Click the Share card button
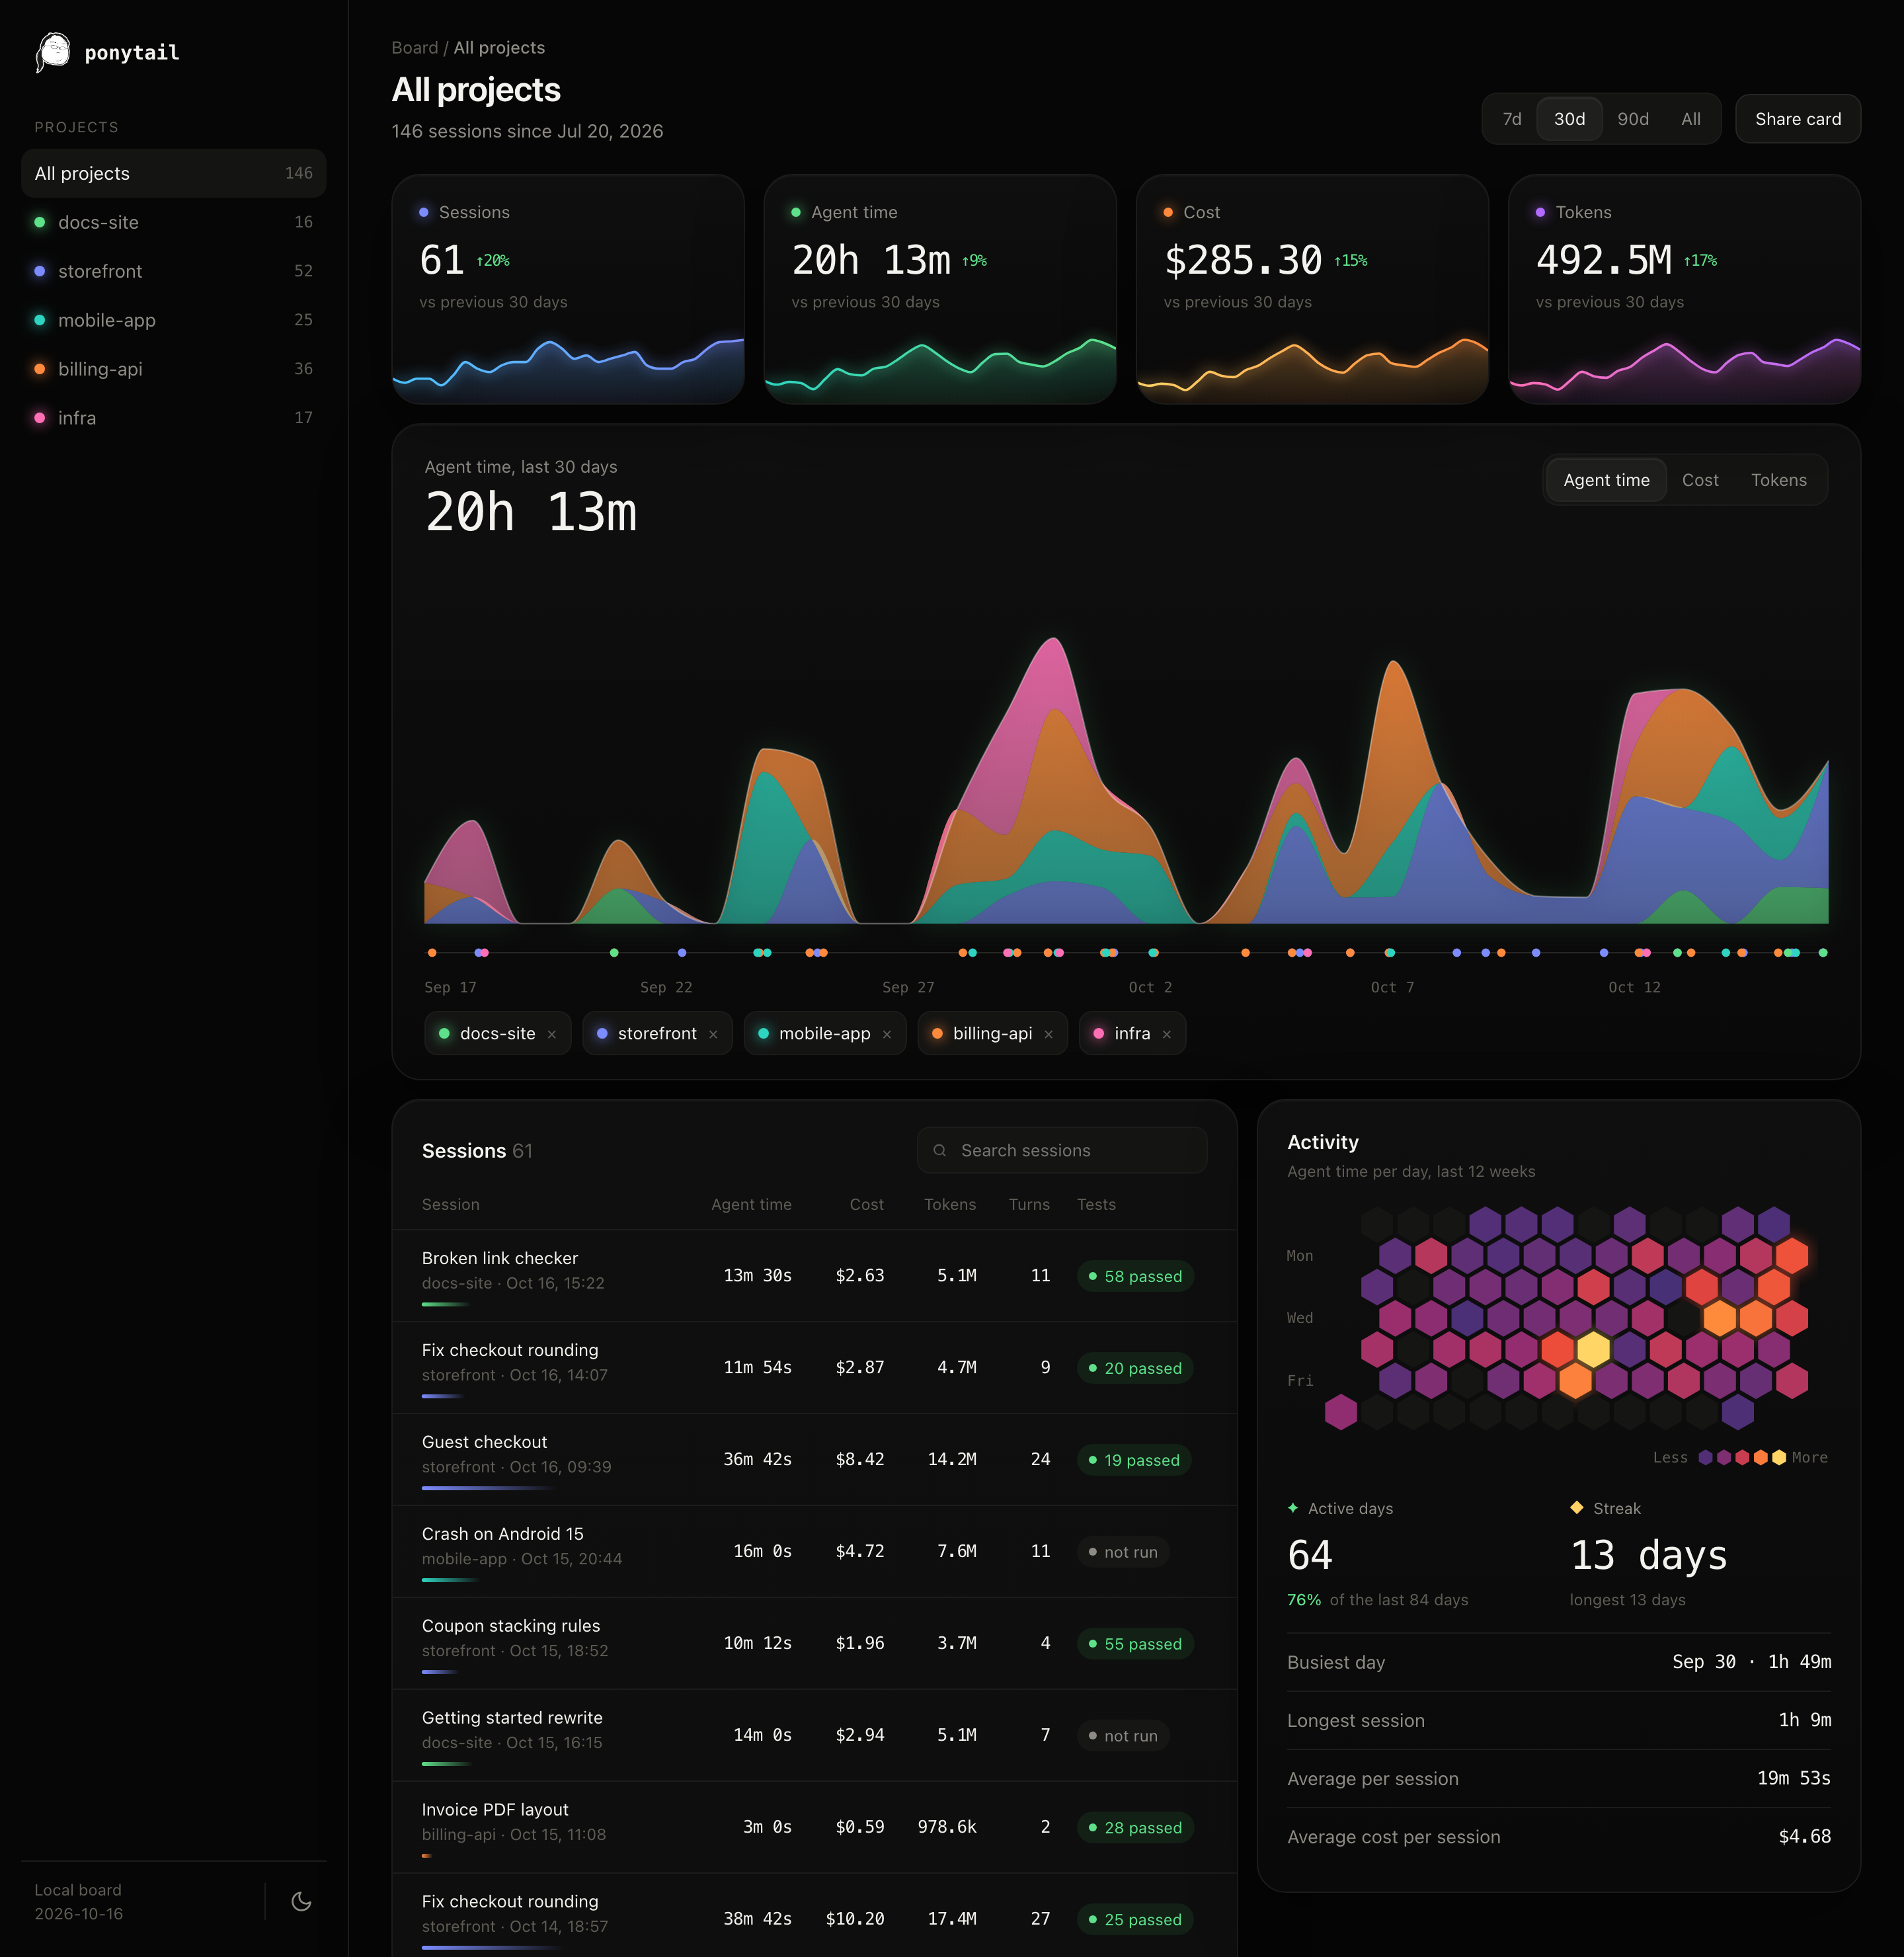The height and width of the screenshot is (1957, 1904). click(x=1797, y=119)
